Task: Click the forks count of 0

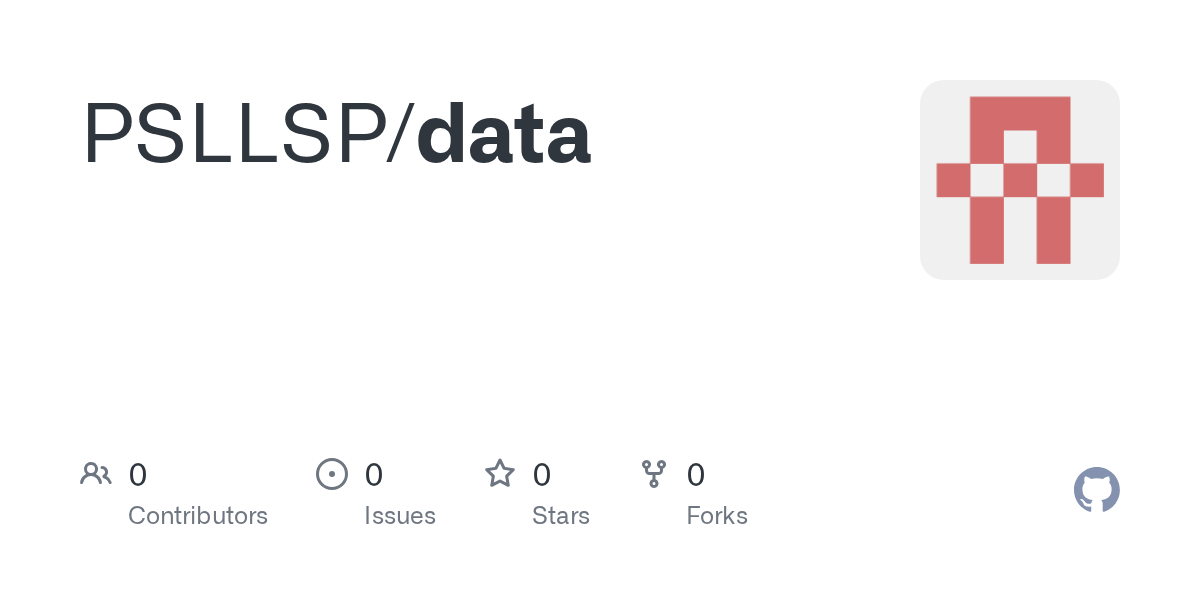Action: coord(696,475)
